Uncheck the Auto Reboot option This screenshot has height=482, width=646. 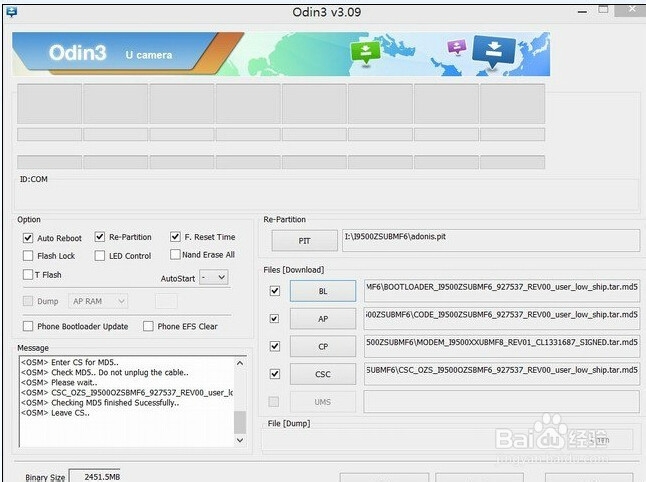[28, 238]
